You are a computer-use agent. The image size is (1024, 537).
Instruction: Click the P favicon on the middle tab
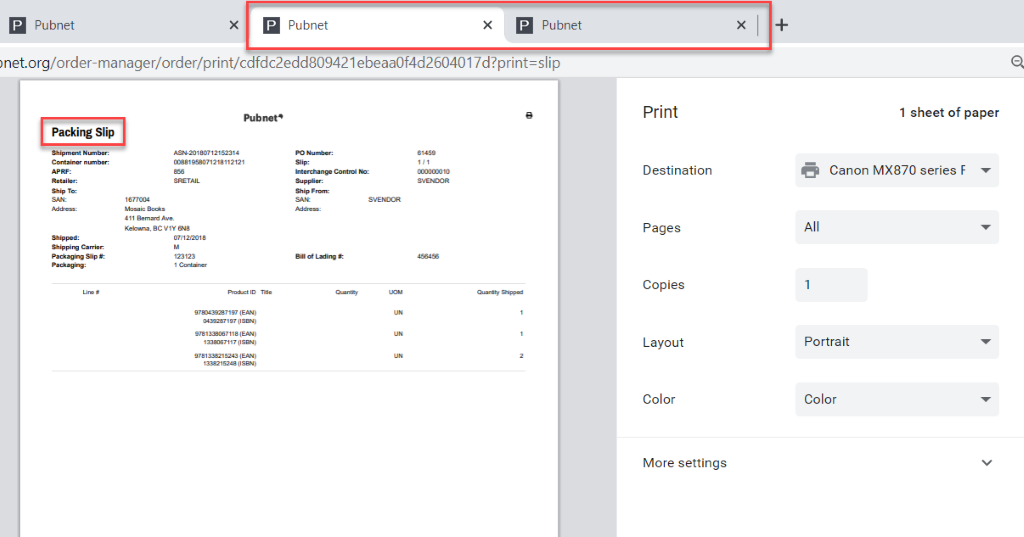click(x=271, y=25)
